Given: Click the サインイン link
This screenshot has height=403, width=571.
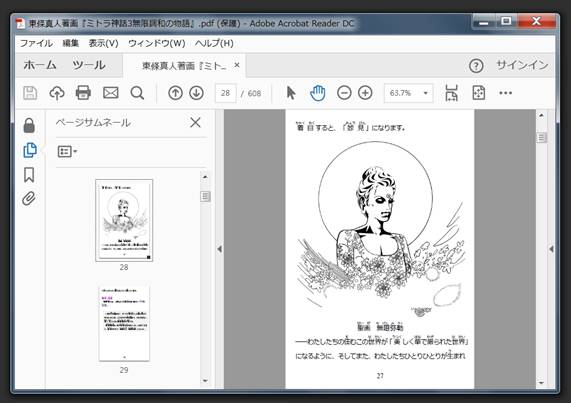Looking at the screenshot, I should 522,65.
